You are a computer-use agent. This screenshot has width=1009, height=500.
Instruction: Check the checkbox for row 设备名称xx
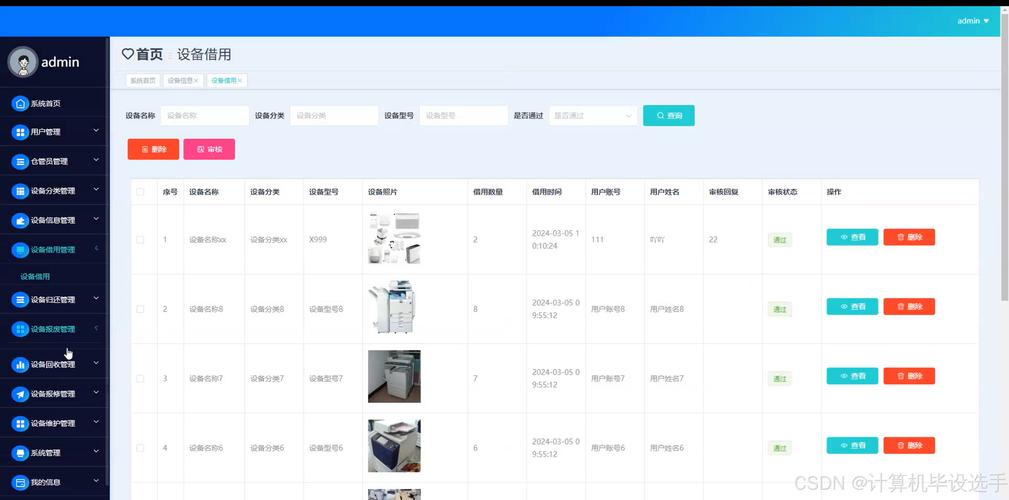[140, 239]
